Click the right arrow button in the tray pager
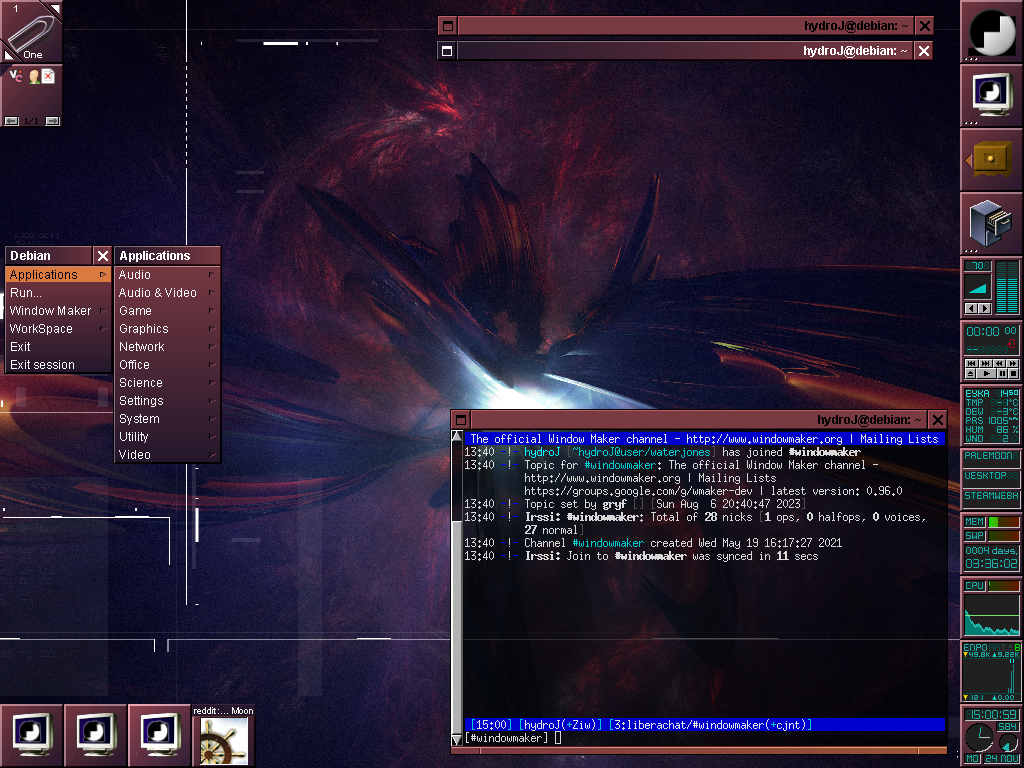The width and height of the screenshot is (1024, 768). (52, 121)
